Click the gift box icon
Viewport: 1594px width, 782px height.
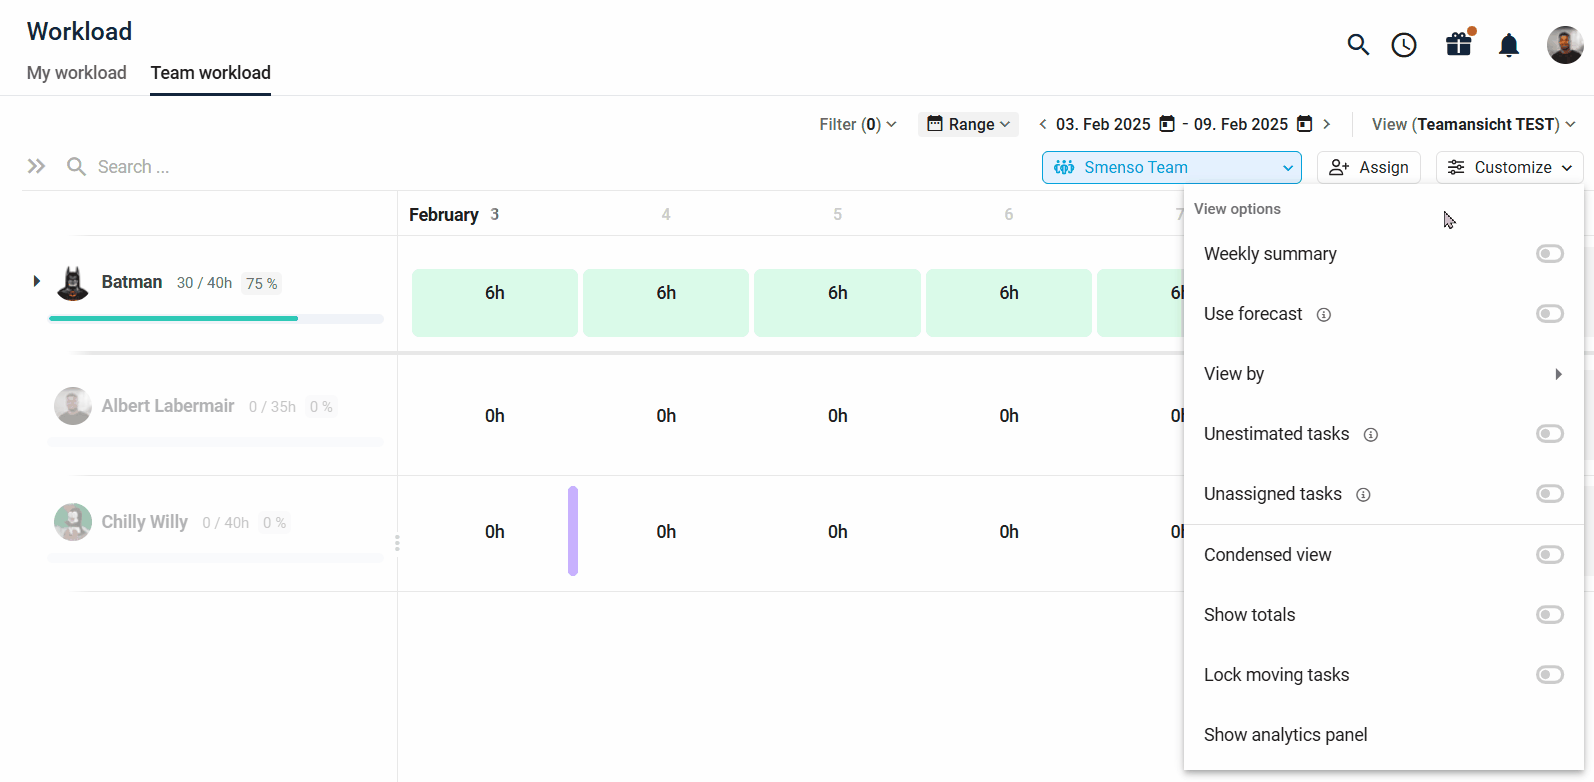1458,45
